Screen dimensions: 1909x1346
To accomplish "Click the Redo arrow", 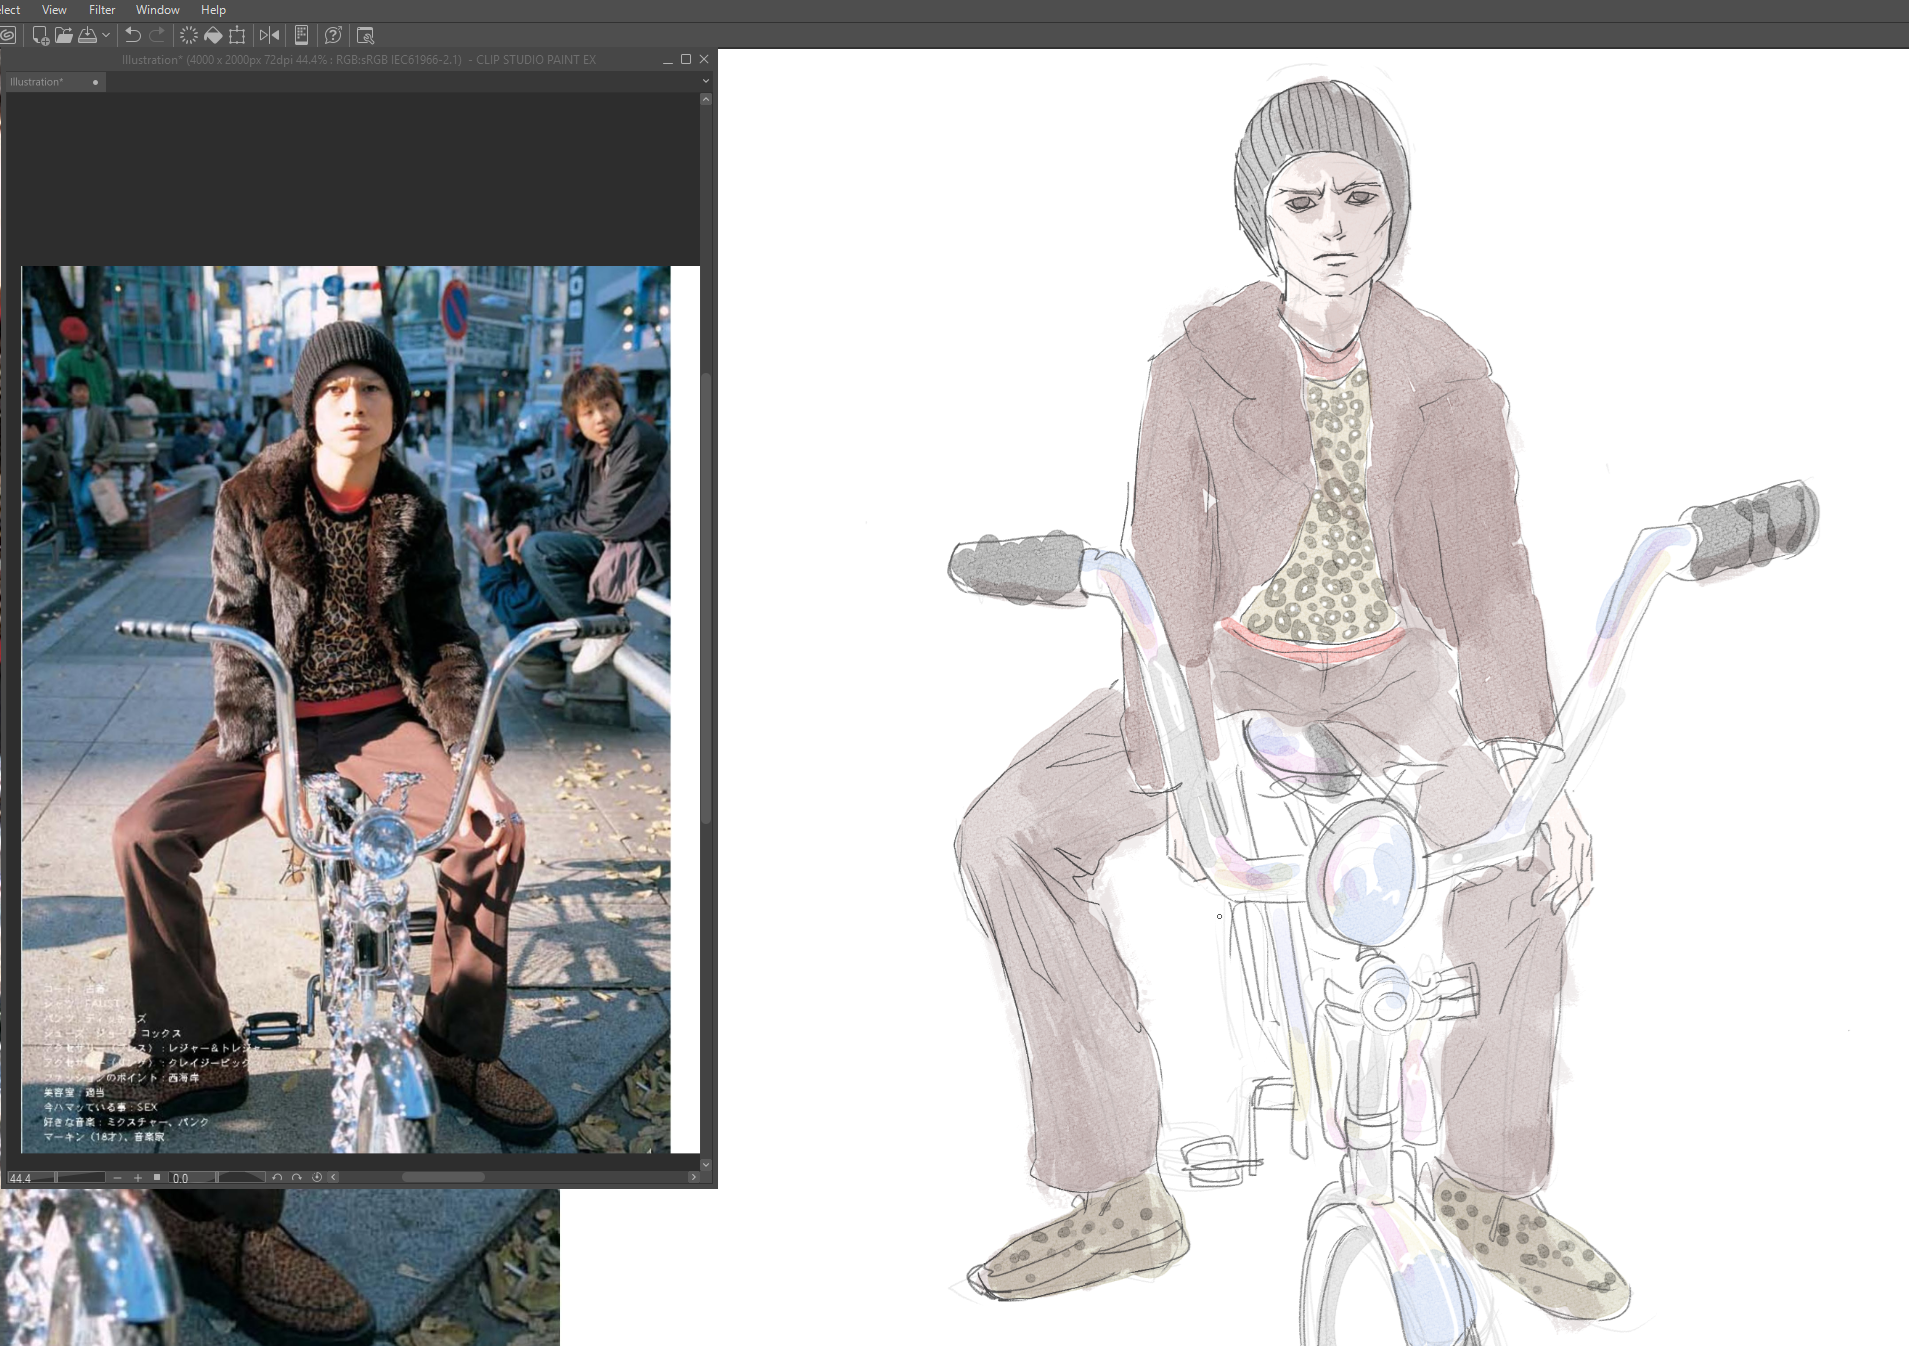I will [157, 35].
